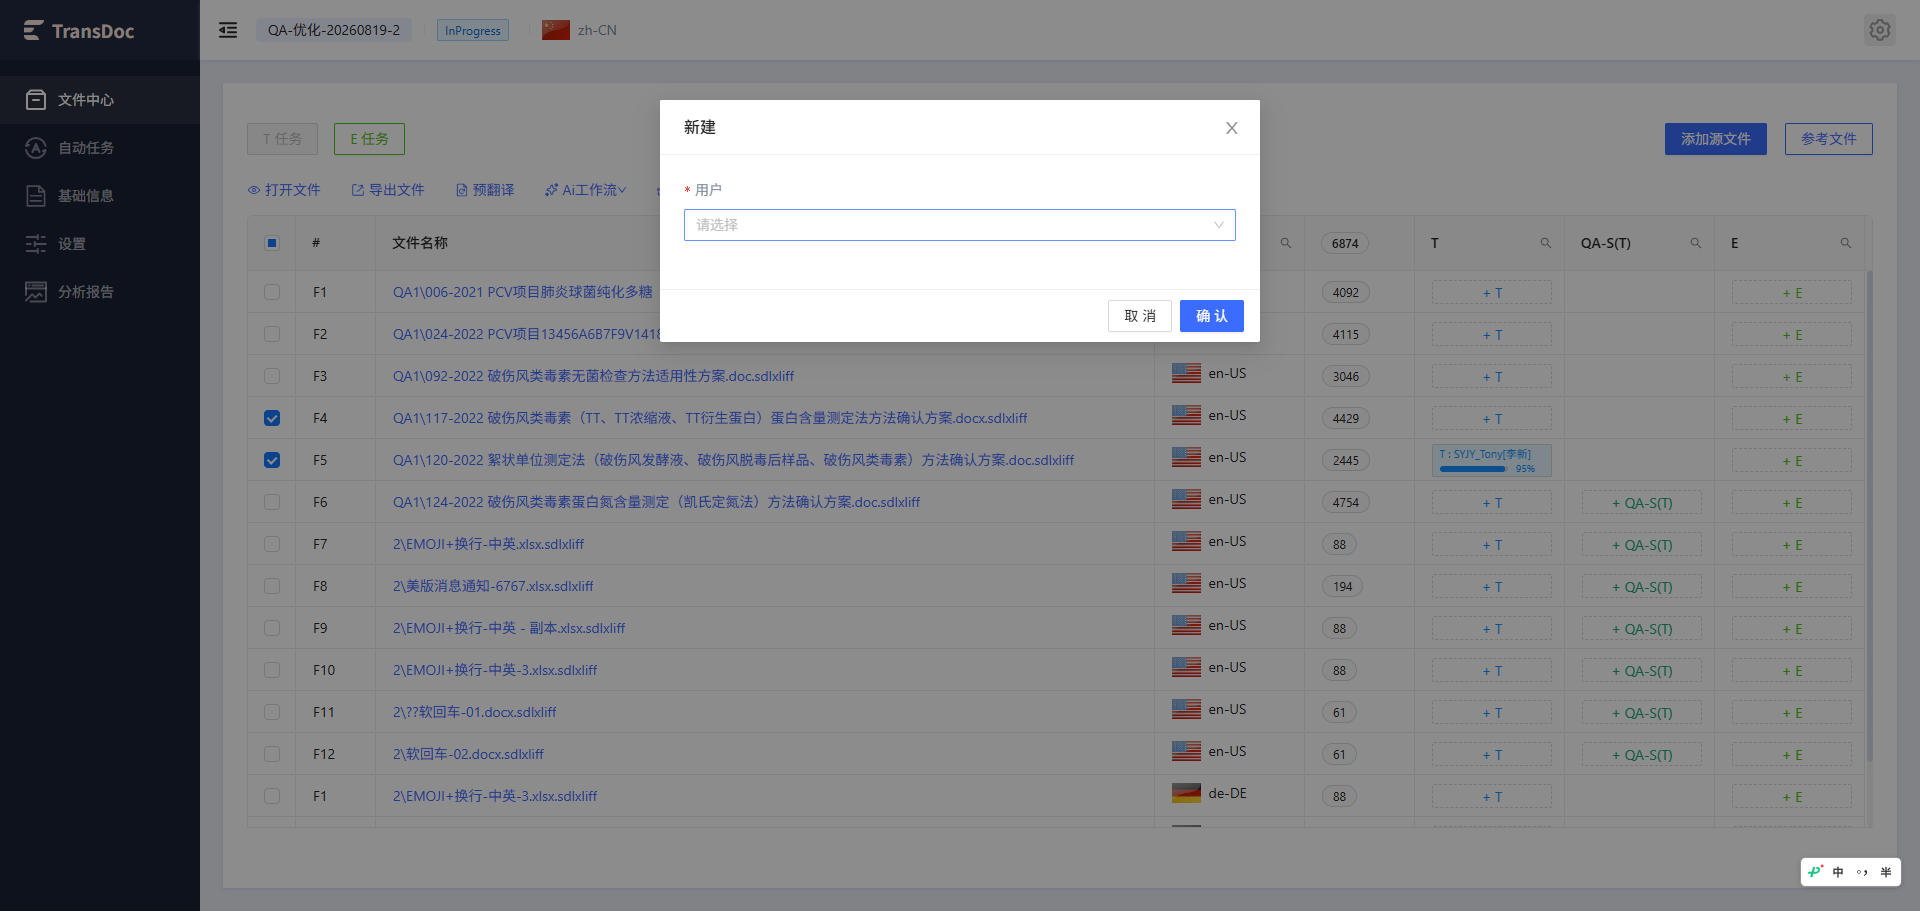Click the 参考文件 button

coord(1829,139)
